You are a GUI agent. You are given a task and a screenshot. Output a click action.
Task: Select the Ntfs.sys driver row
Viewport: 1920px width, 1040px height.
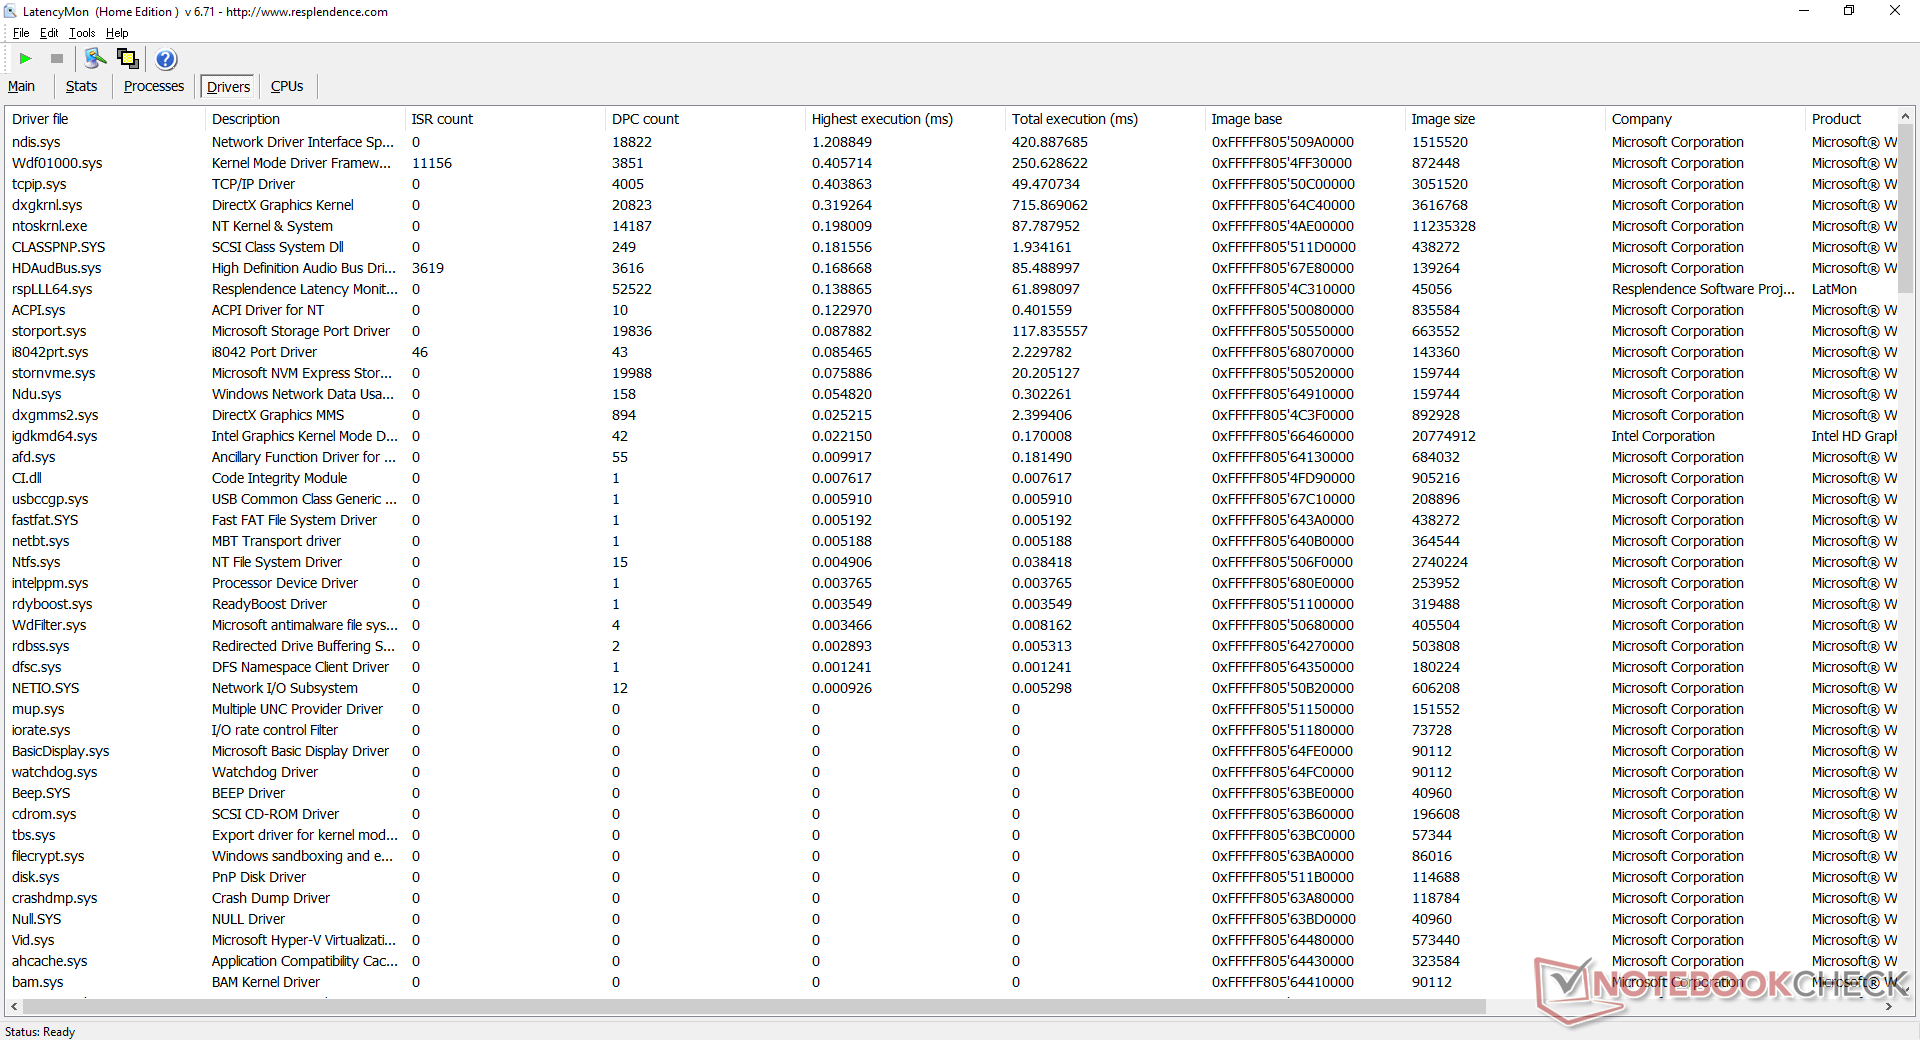click(951, 562)
